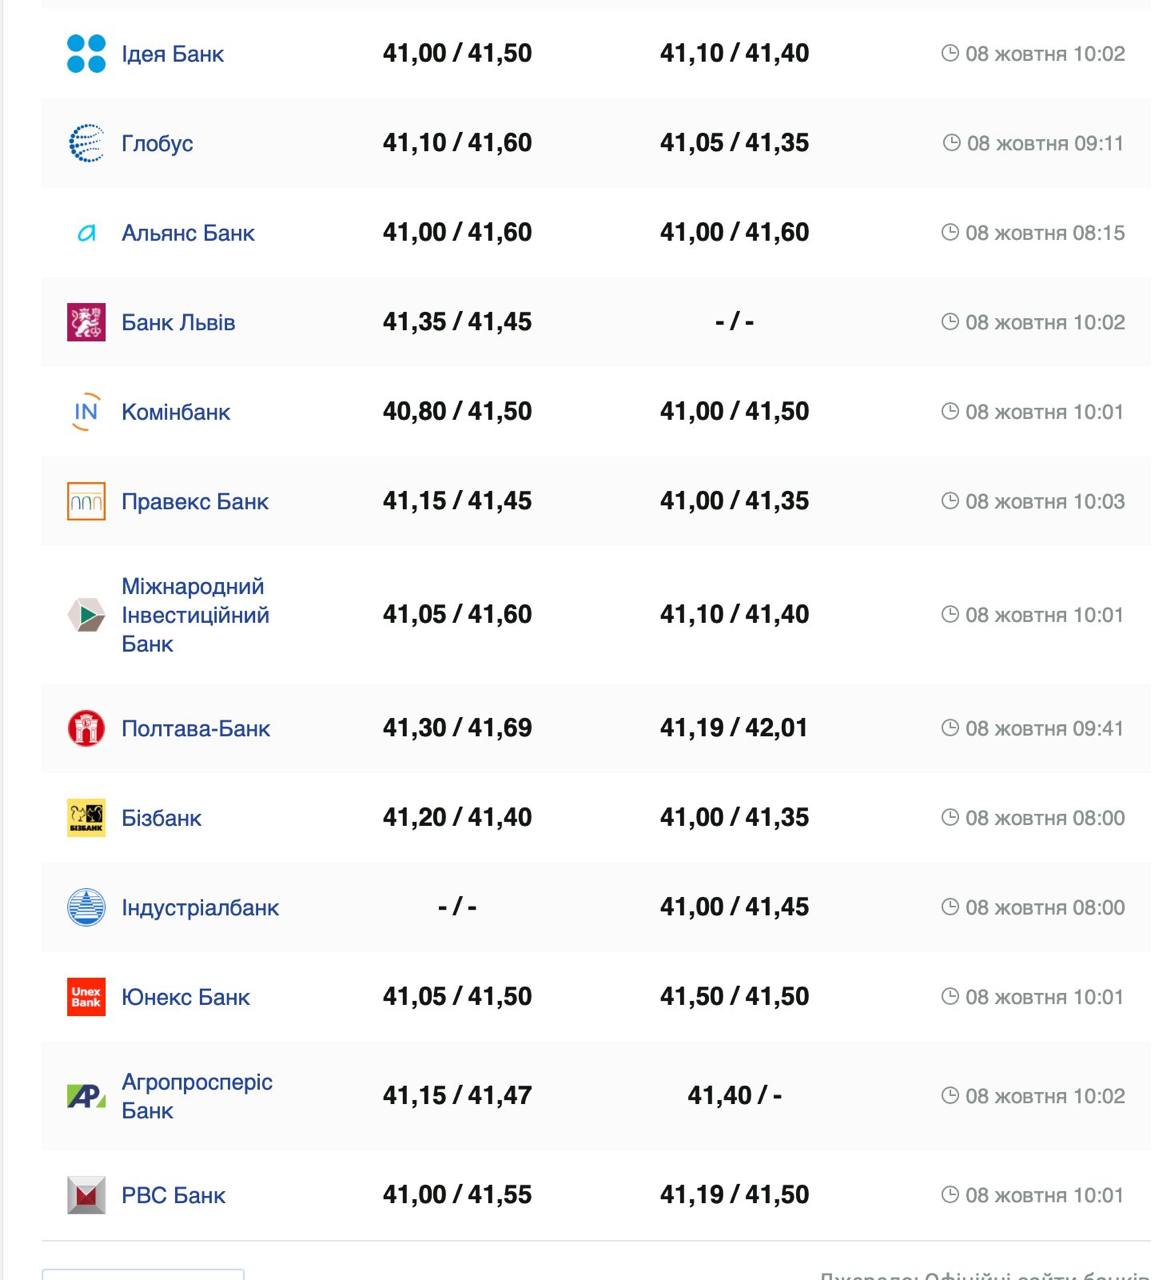Open the Глобус bank link
The height and width of the screenshot is (1280, 1155).
(x=157, y=143)
